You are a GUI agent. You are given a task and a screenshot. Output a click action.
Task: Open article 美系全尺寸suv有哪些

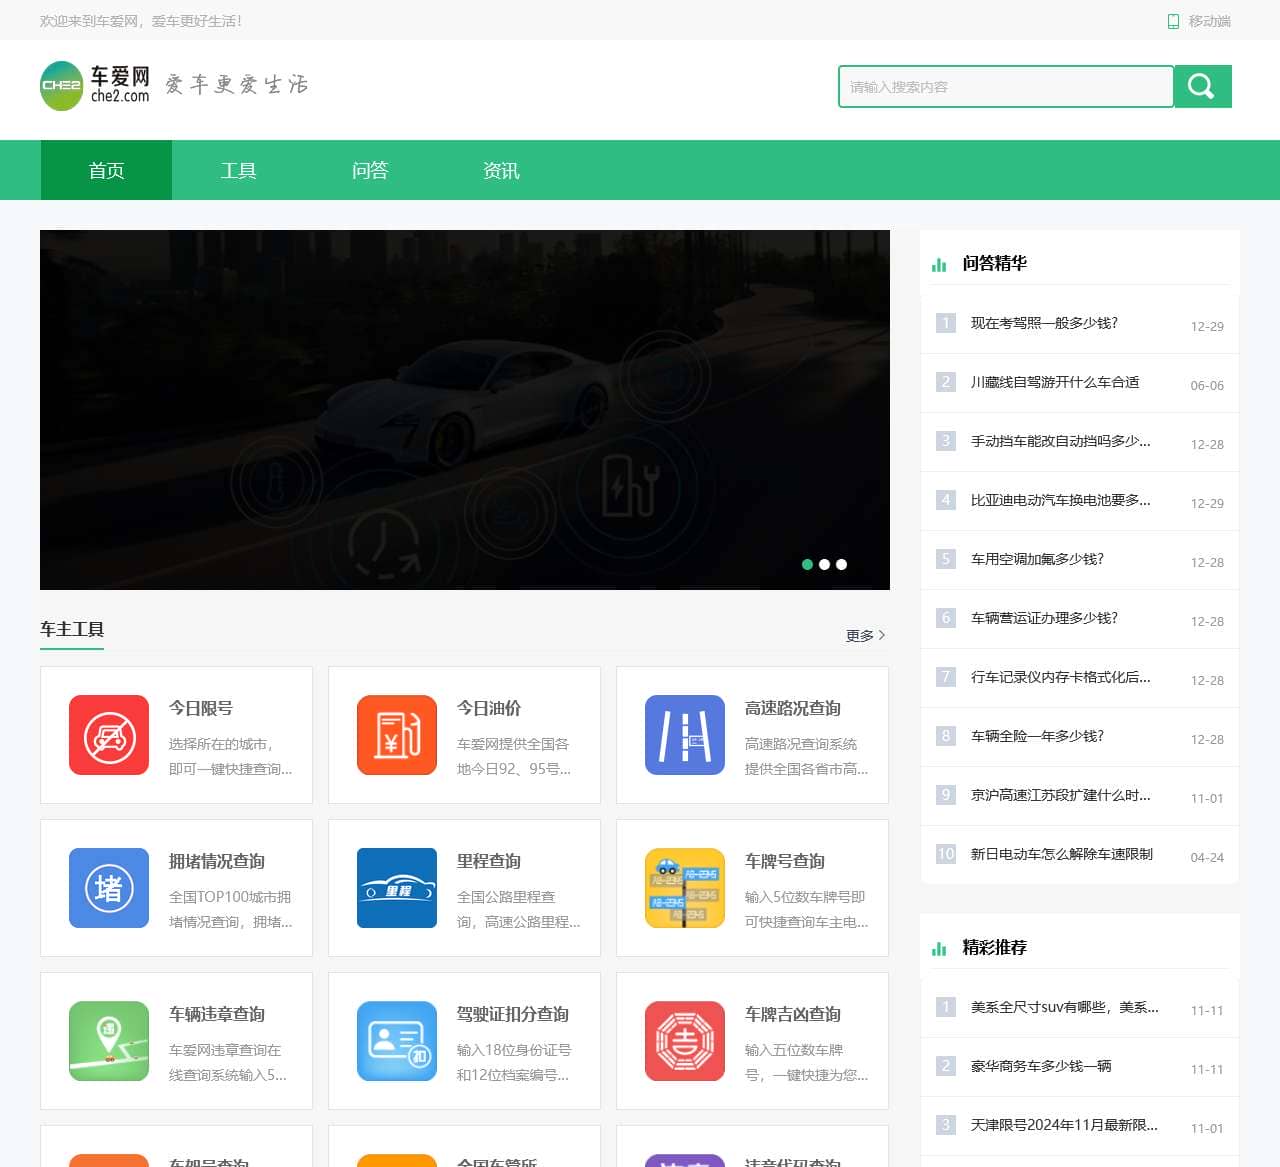[1064, 1007]
